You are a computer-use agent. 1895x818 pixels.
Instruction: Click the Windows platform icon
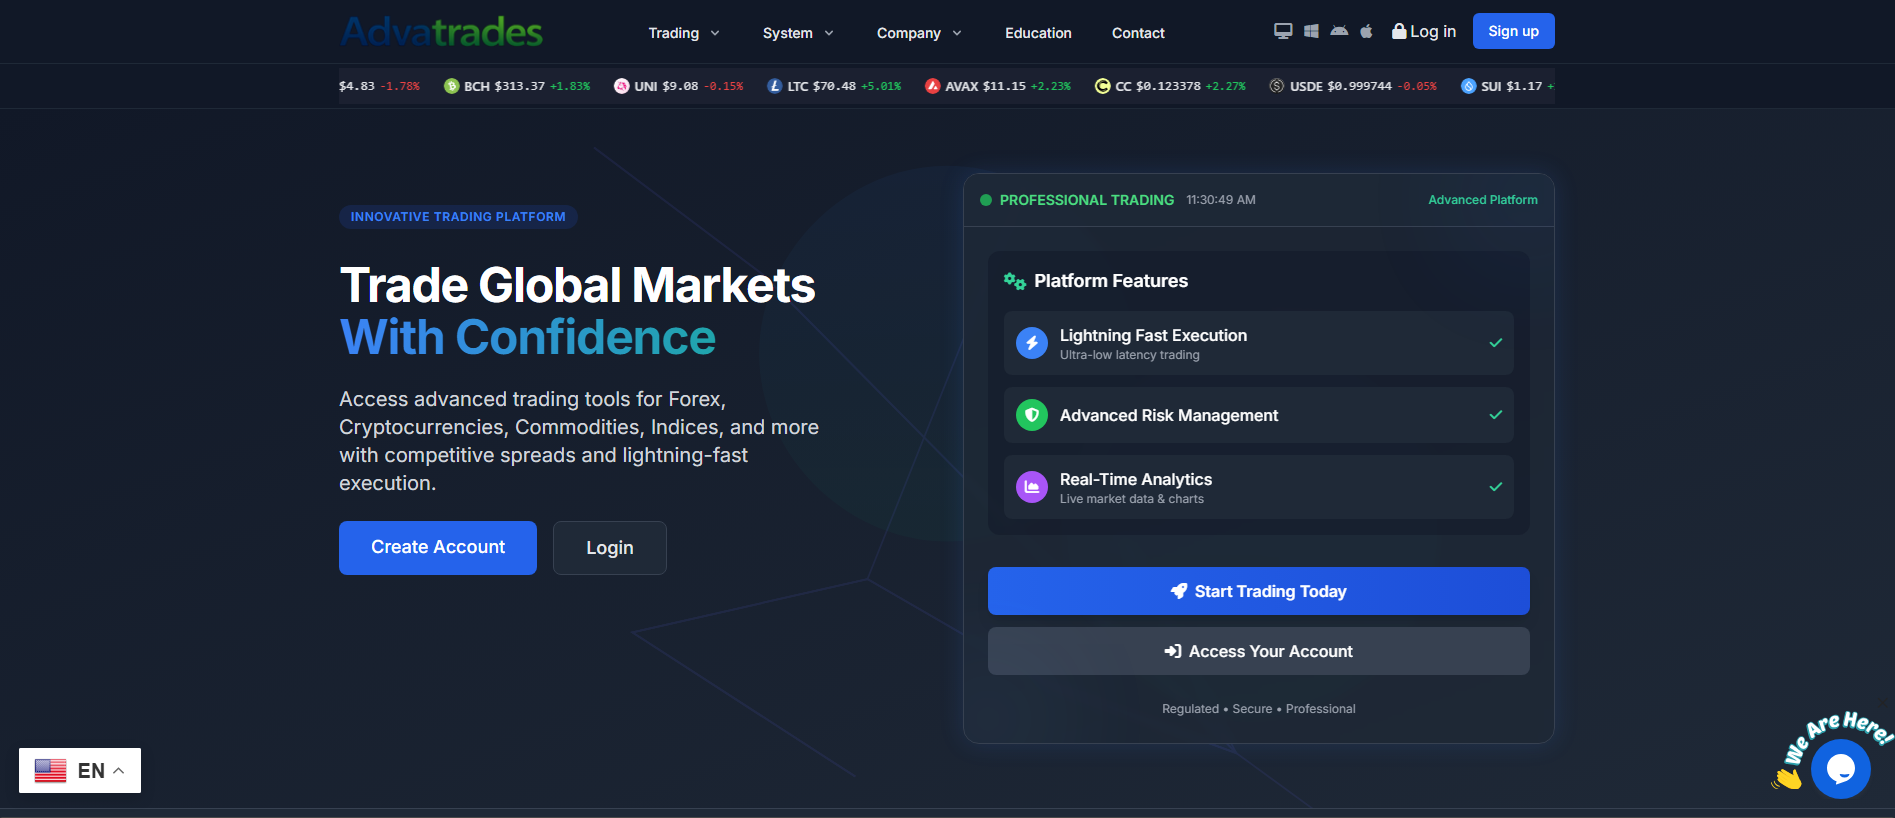tap(1311, 31)
